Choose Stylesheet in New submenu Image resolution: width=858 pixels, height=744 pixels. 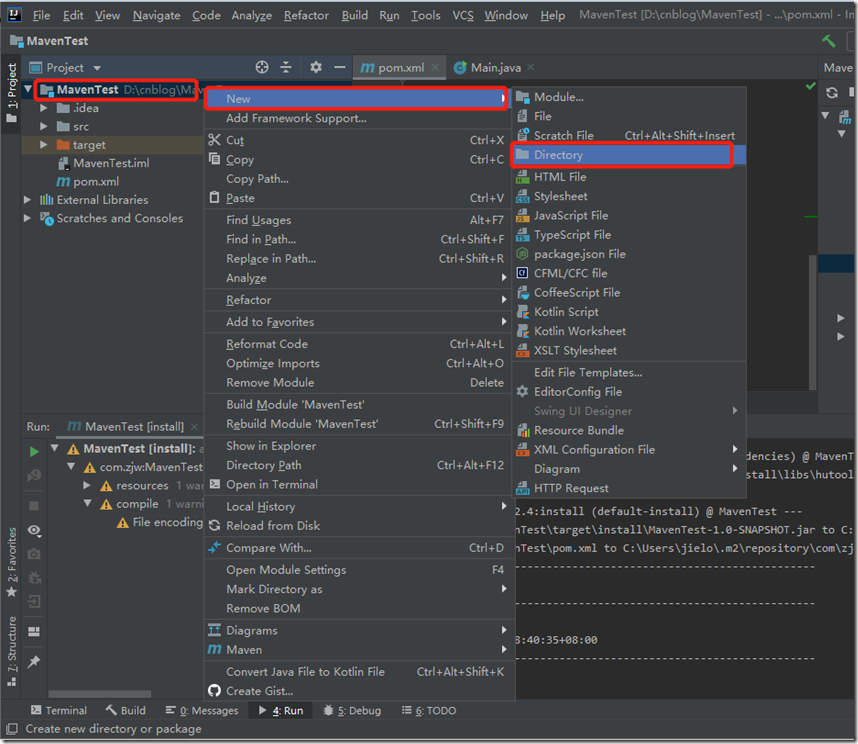(x=629, y=196)
